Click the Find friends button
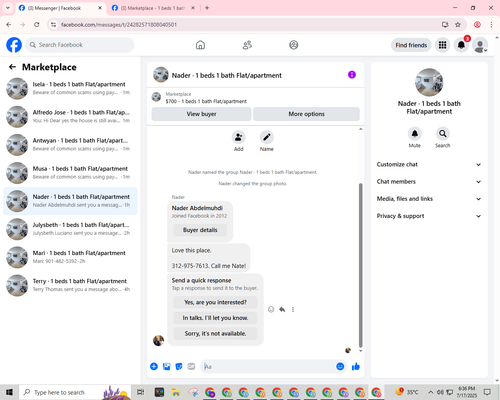This screenshot has width=500, height=400. point(411,45)
